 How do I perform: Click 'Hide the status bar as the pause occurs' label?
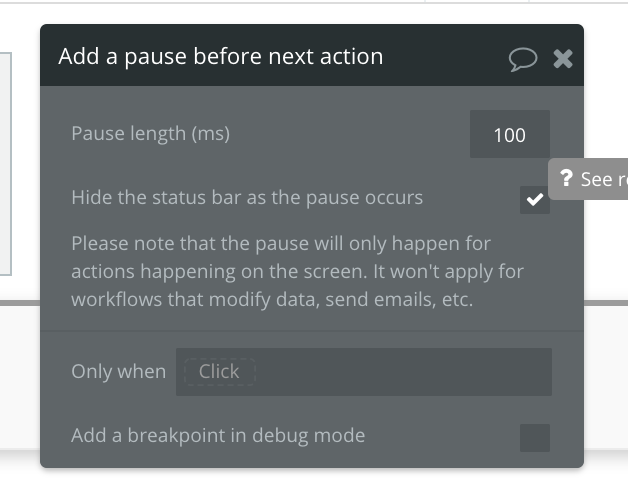click(247, 197)
